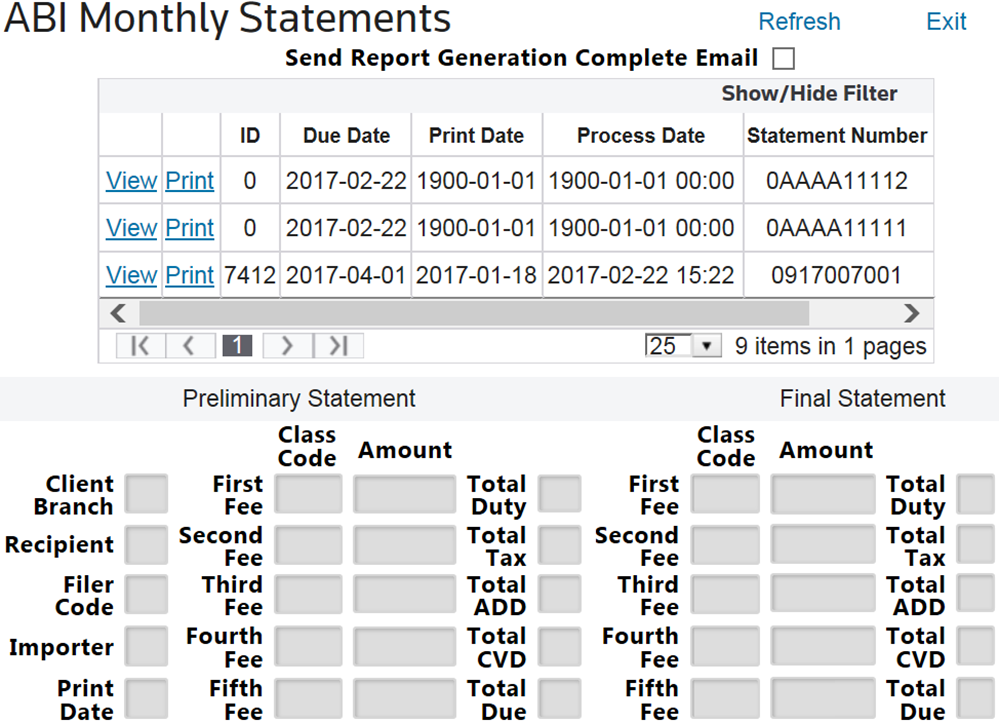Sort by Due Date column header
This screenshot has width=1000, height=722.
point(346,136)
